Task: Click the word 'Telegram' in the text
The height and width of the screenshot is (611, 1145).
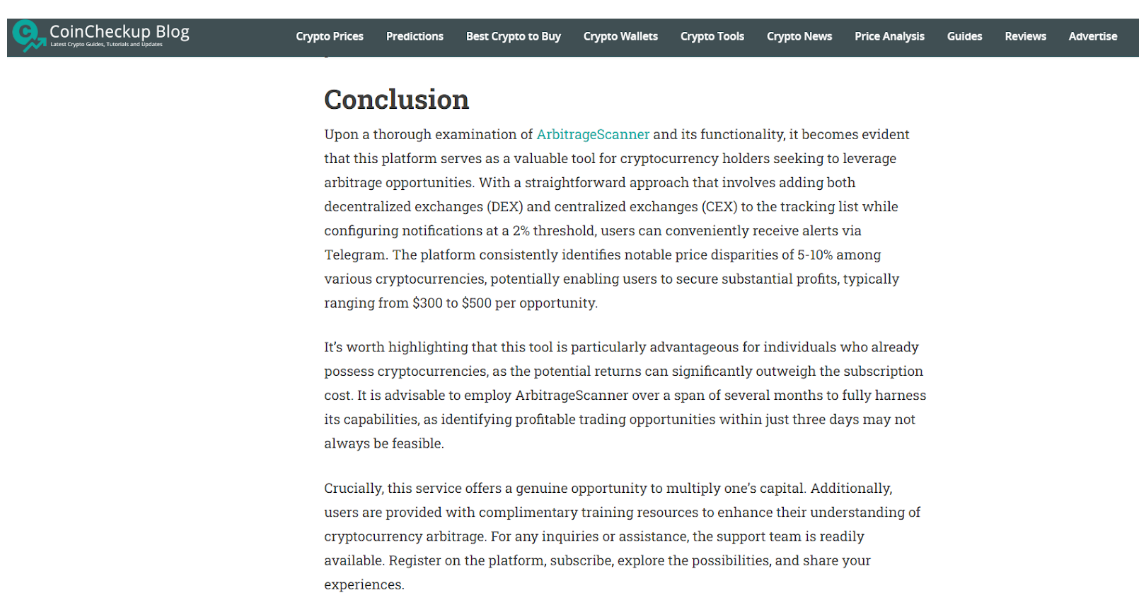Action: [356, 255]
